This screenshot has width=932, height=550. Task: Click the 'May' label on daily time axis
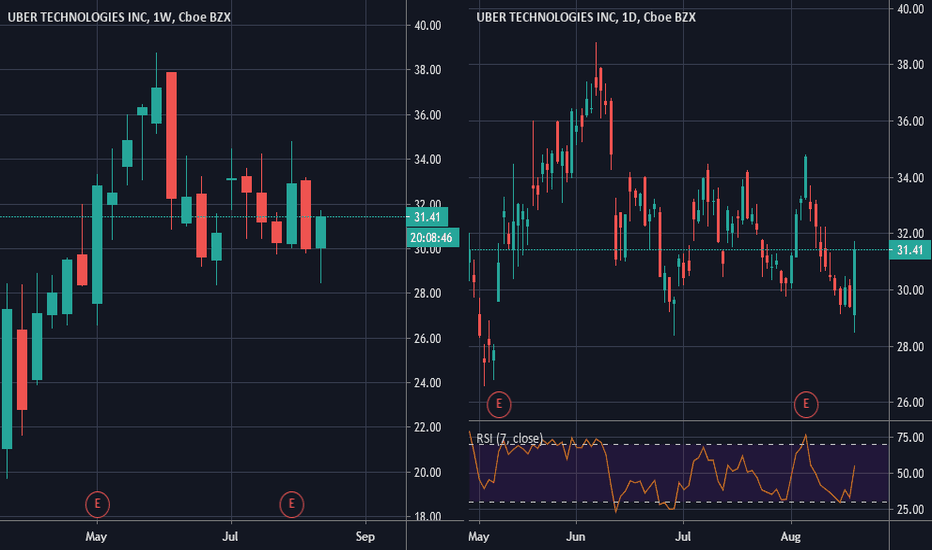478,536
